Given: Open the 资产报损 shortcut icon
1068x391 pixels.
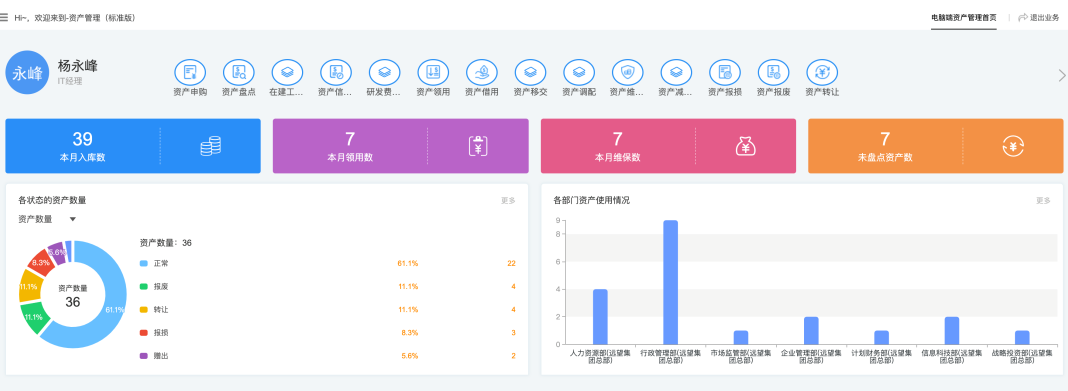Looking at the screenshot, I should (725, 72).
